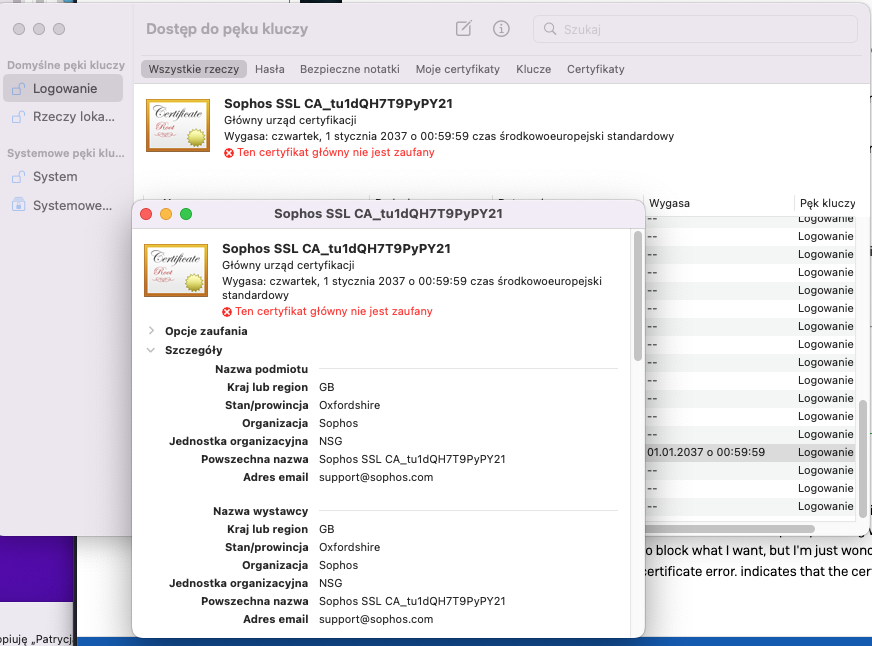This screenshot has width=872, height=646.
Task: Click the Główny urząd certyfikacji text in main window
Action: [290, 120]
